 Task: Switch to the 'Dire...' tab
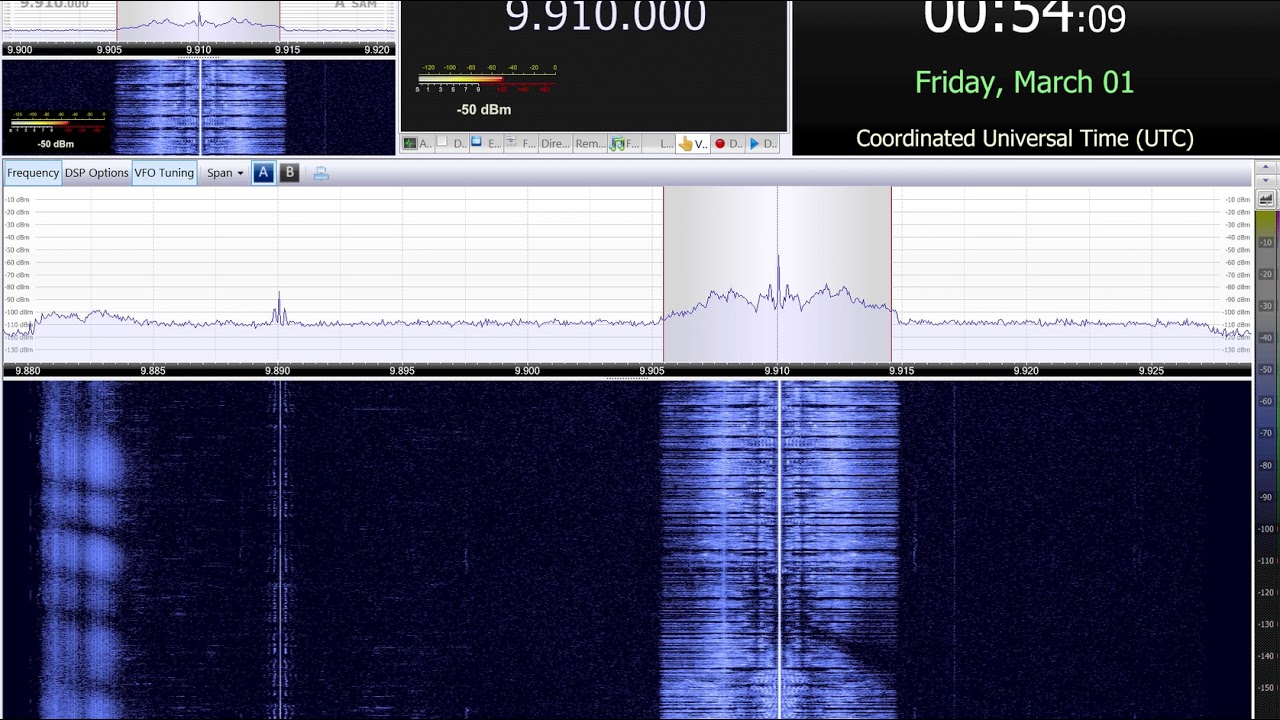click(555, 144)
